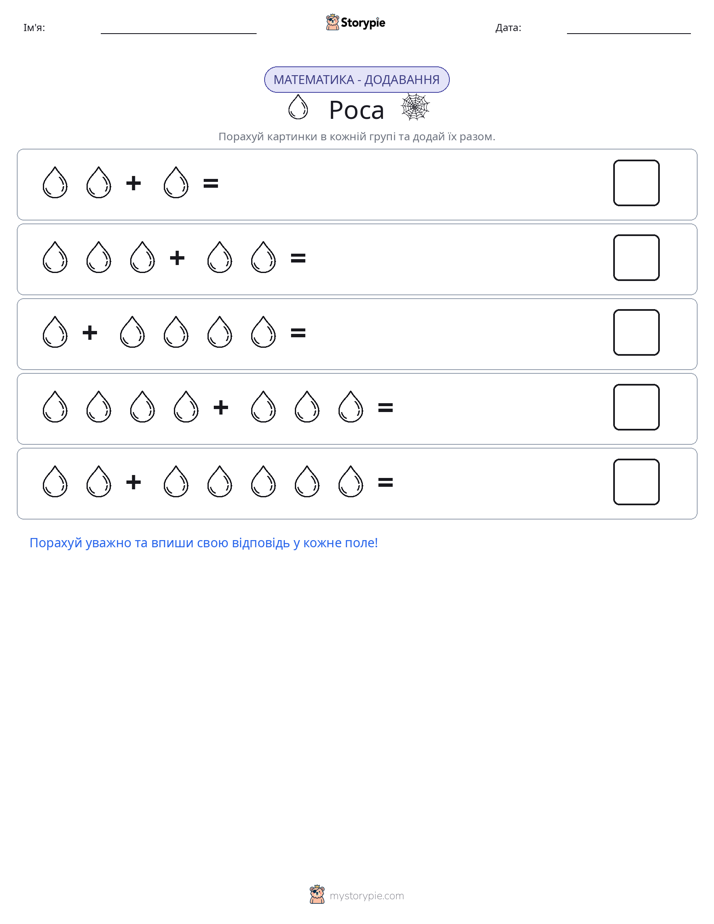Select the answer box in second row
This screenshot has width=714, height=924.
tap(636, 258)
